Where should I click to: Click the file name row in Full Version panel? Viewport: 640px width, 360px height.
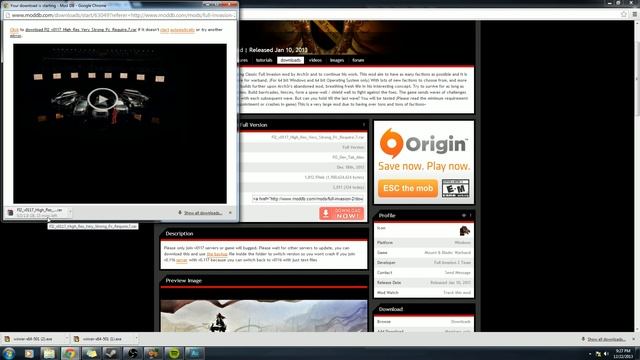303,137
